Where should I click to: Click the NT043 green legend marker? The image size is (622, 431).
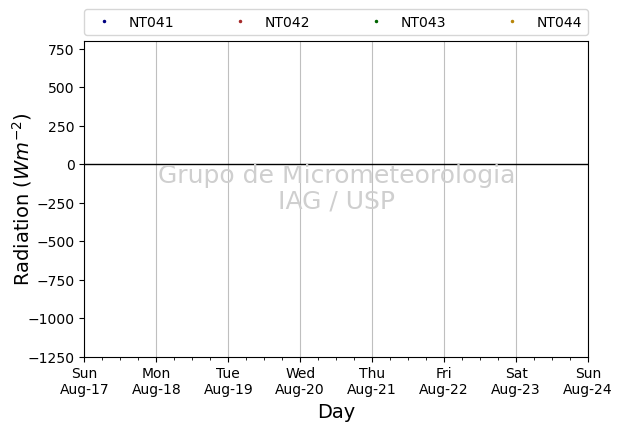(376, 22)
